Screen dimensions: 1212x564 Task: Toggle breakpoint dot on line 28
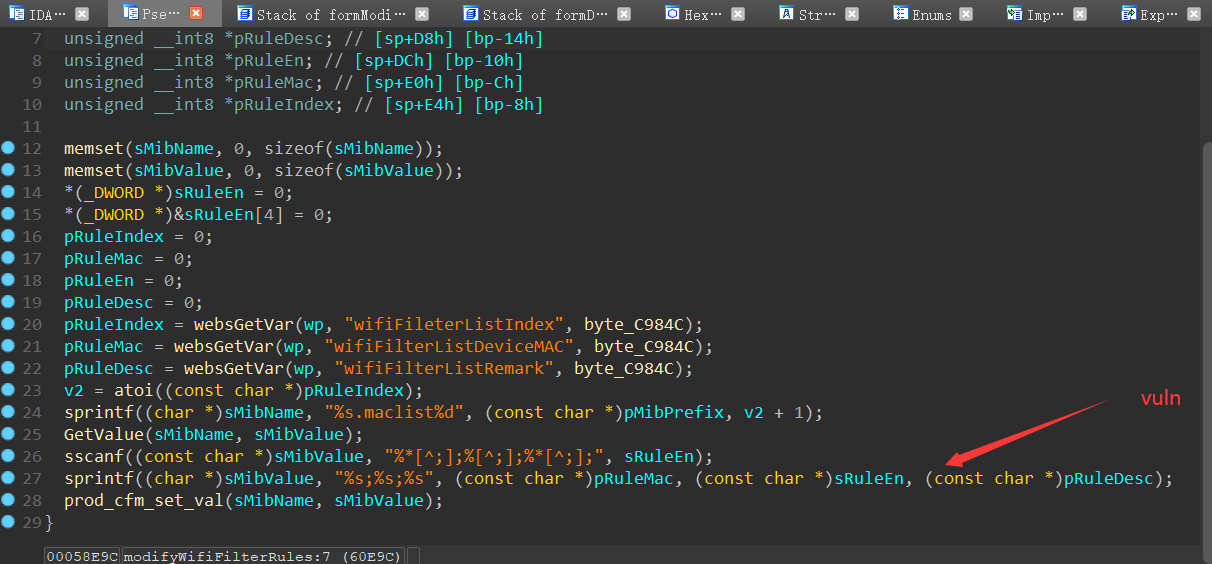click(8, 500)
